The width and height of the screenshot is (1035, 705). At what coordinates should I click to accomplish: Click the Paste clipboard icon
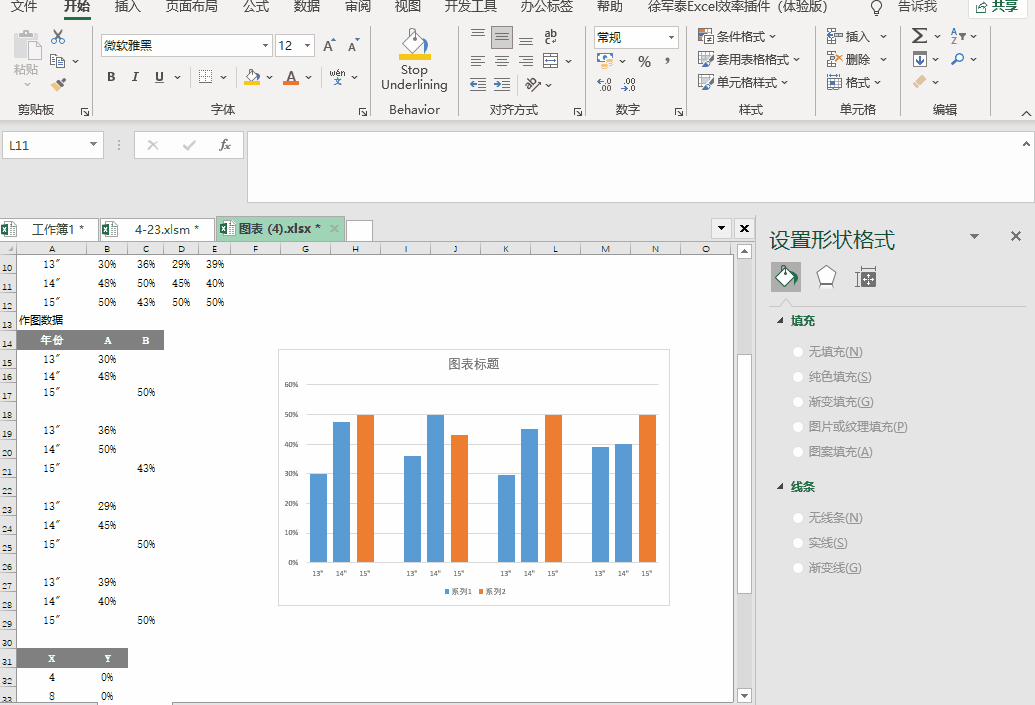point(26,46)
